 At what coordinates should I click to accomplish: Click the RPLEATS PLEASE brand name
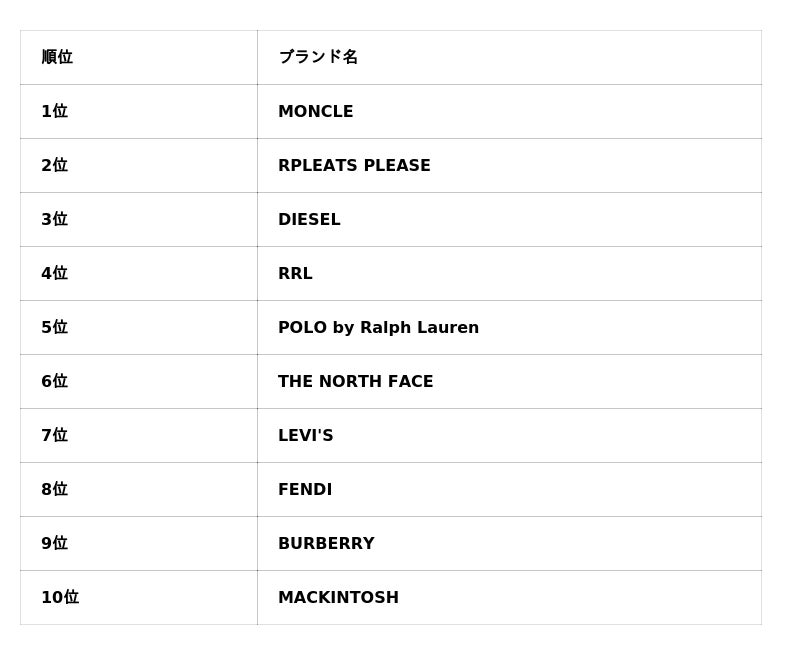[x=354, y=166]
